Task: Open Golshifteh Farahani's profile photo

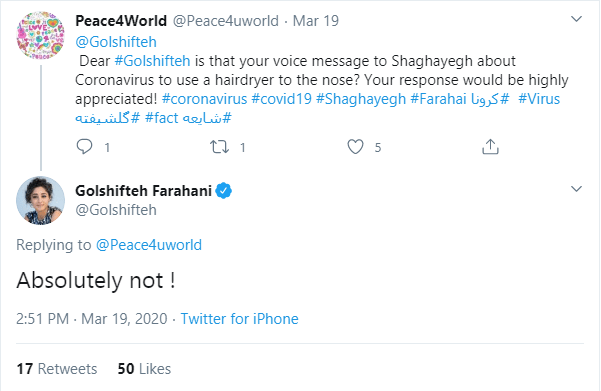Action: tap(40, 200)
